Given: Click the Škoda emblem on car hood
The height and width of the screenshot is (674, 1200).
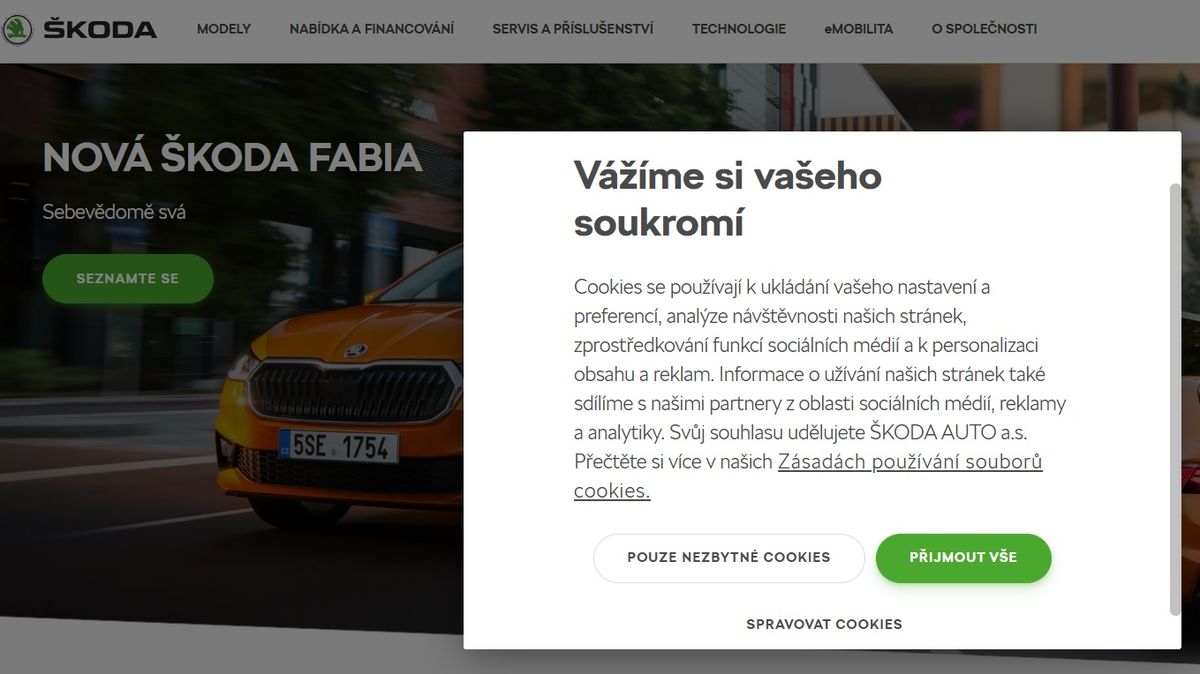Looking at the screenshot, I should [x=356, y=351].
